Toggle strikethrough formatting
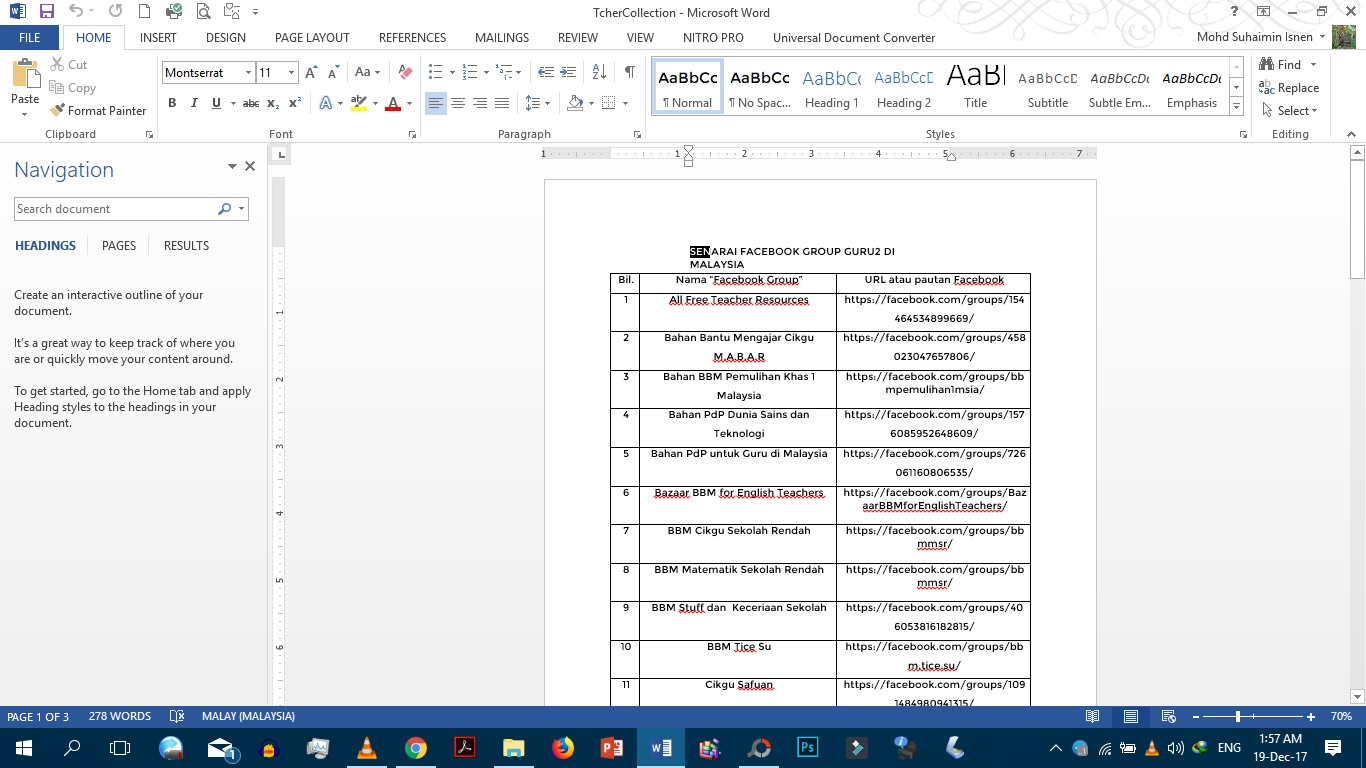Screen dimensions: 1366x768 (251, 103)
